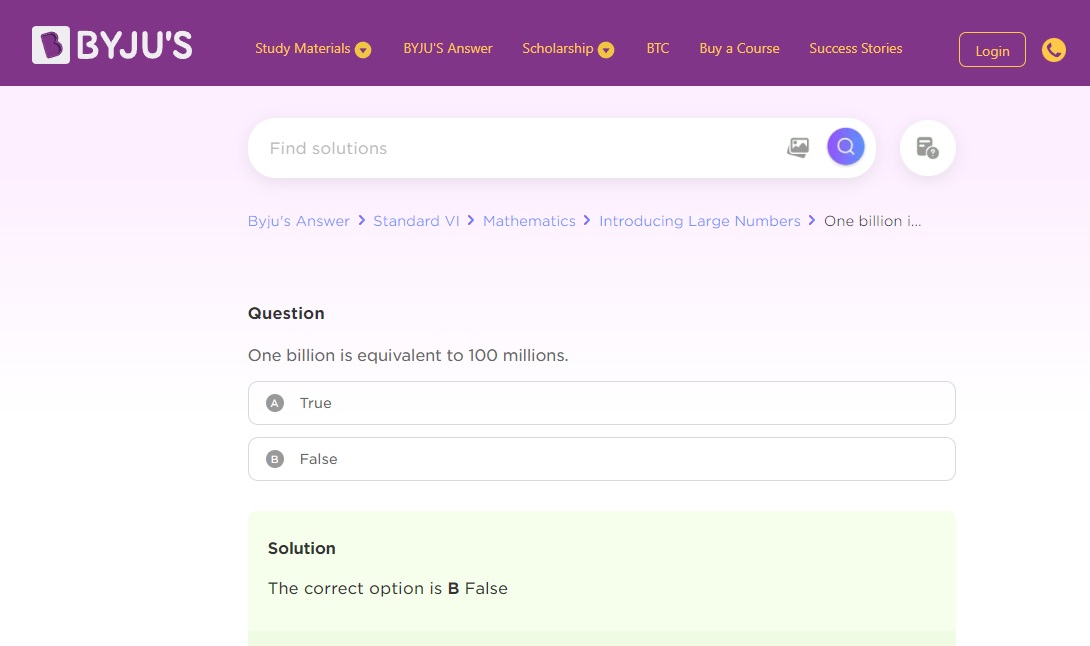Click the BYJU'S logo
Viewport: 1090px width, 646px height.
pos(112,45)
